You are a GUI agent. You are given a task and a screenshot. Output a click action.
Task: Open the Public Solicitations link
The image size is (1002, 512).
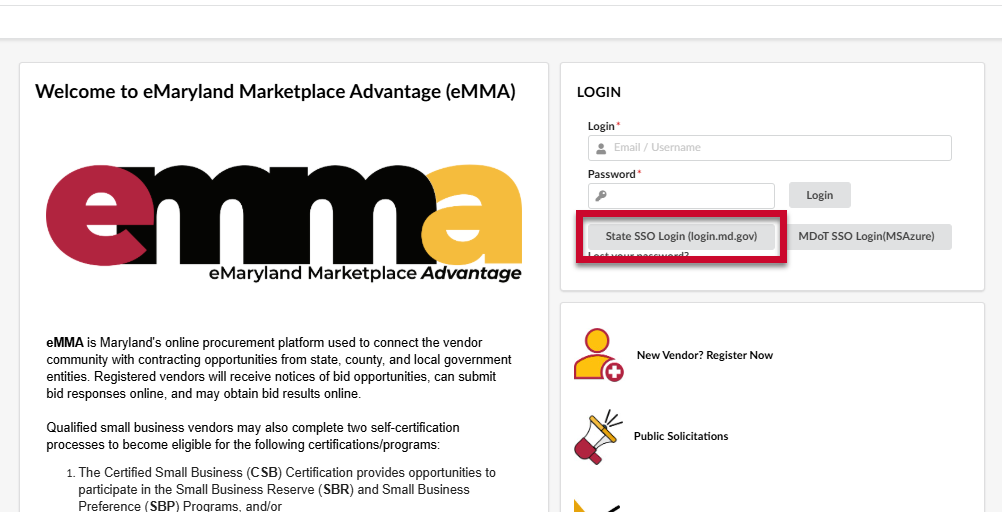681,437
